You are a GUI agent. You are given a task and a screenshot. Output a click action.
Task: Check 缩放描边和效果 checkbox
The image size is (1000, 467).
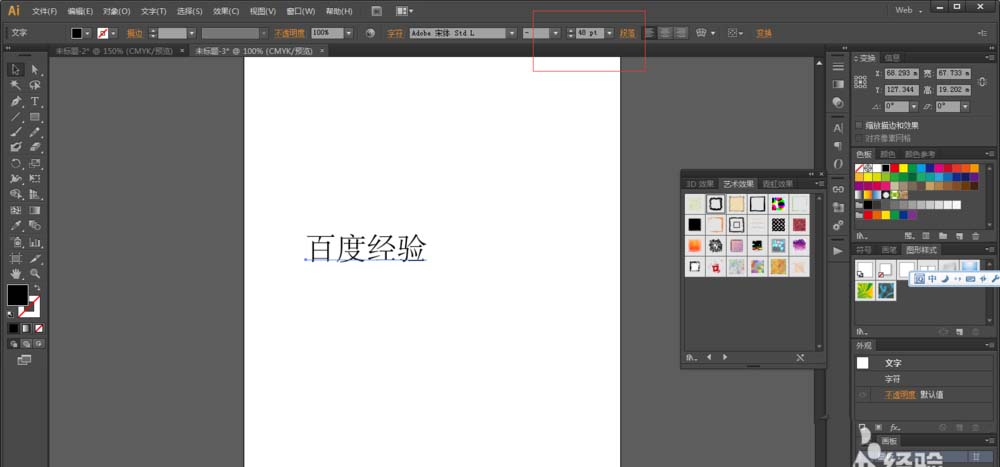tap(859, 126)
